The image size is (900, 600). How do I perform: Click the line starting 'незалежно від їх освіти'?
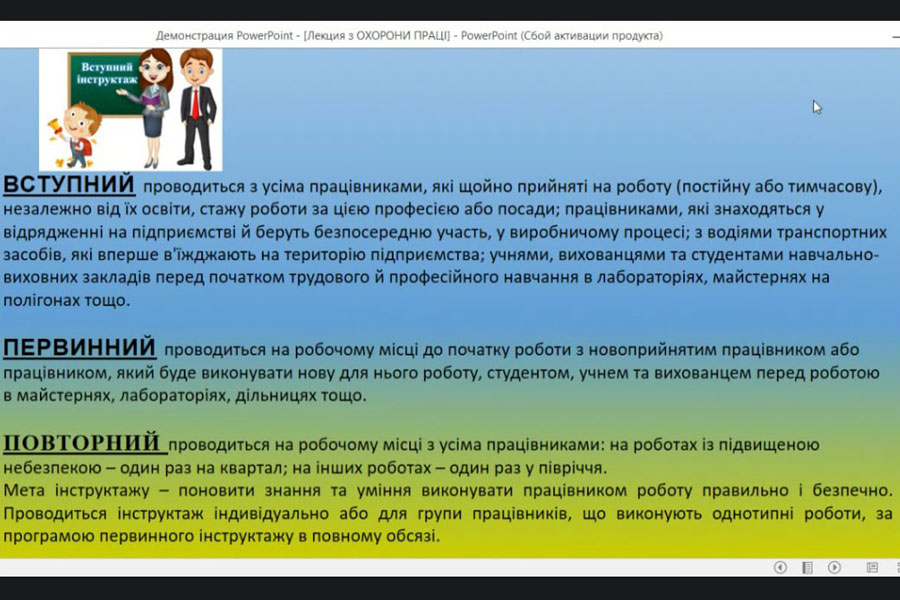413,210
